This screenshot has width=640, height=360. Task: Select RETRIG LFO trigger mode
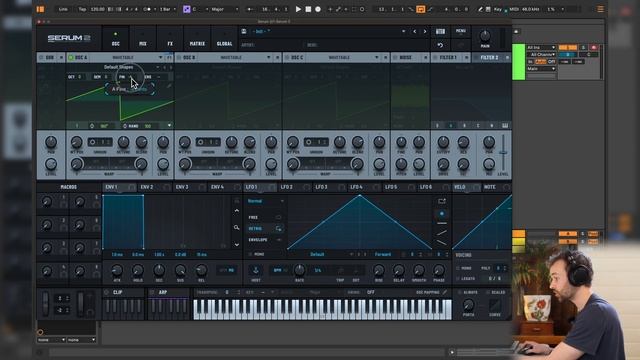click(264, 229)
